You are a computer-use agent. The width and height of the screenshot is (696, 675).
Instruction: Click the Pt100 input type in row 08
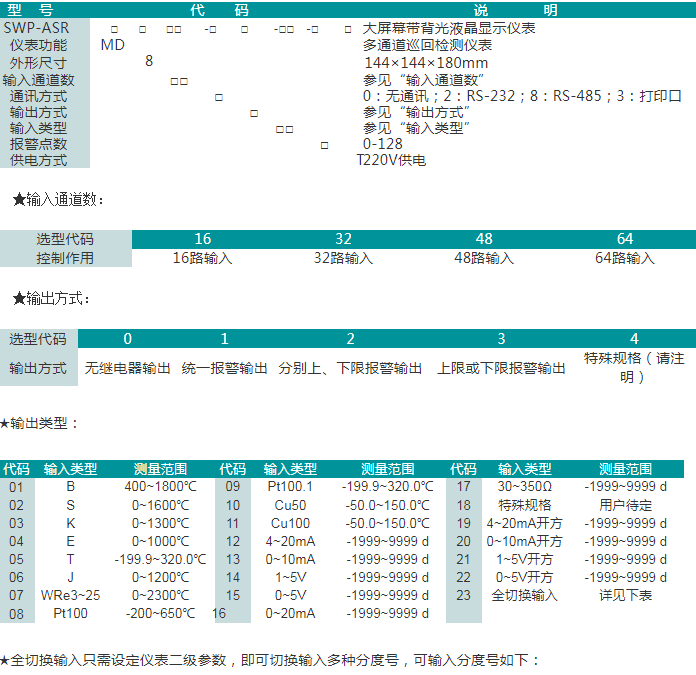click(x=71, y=613)
